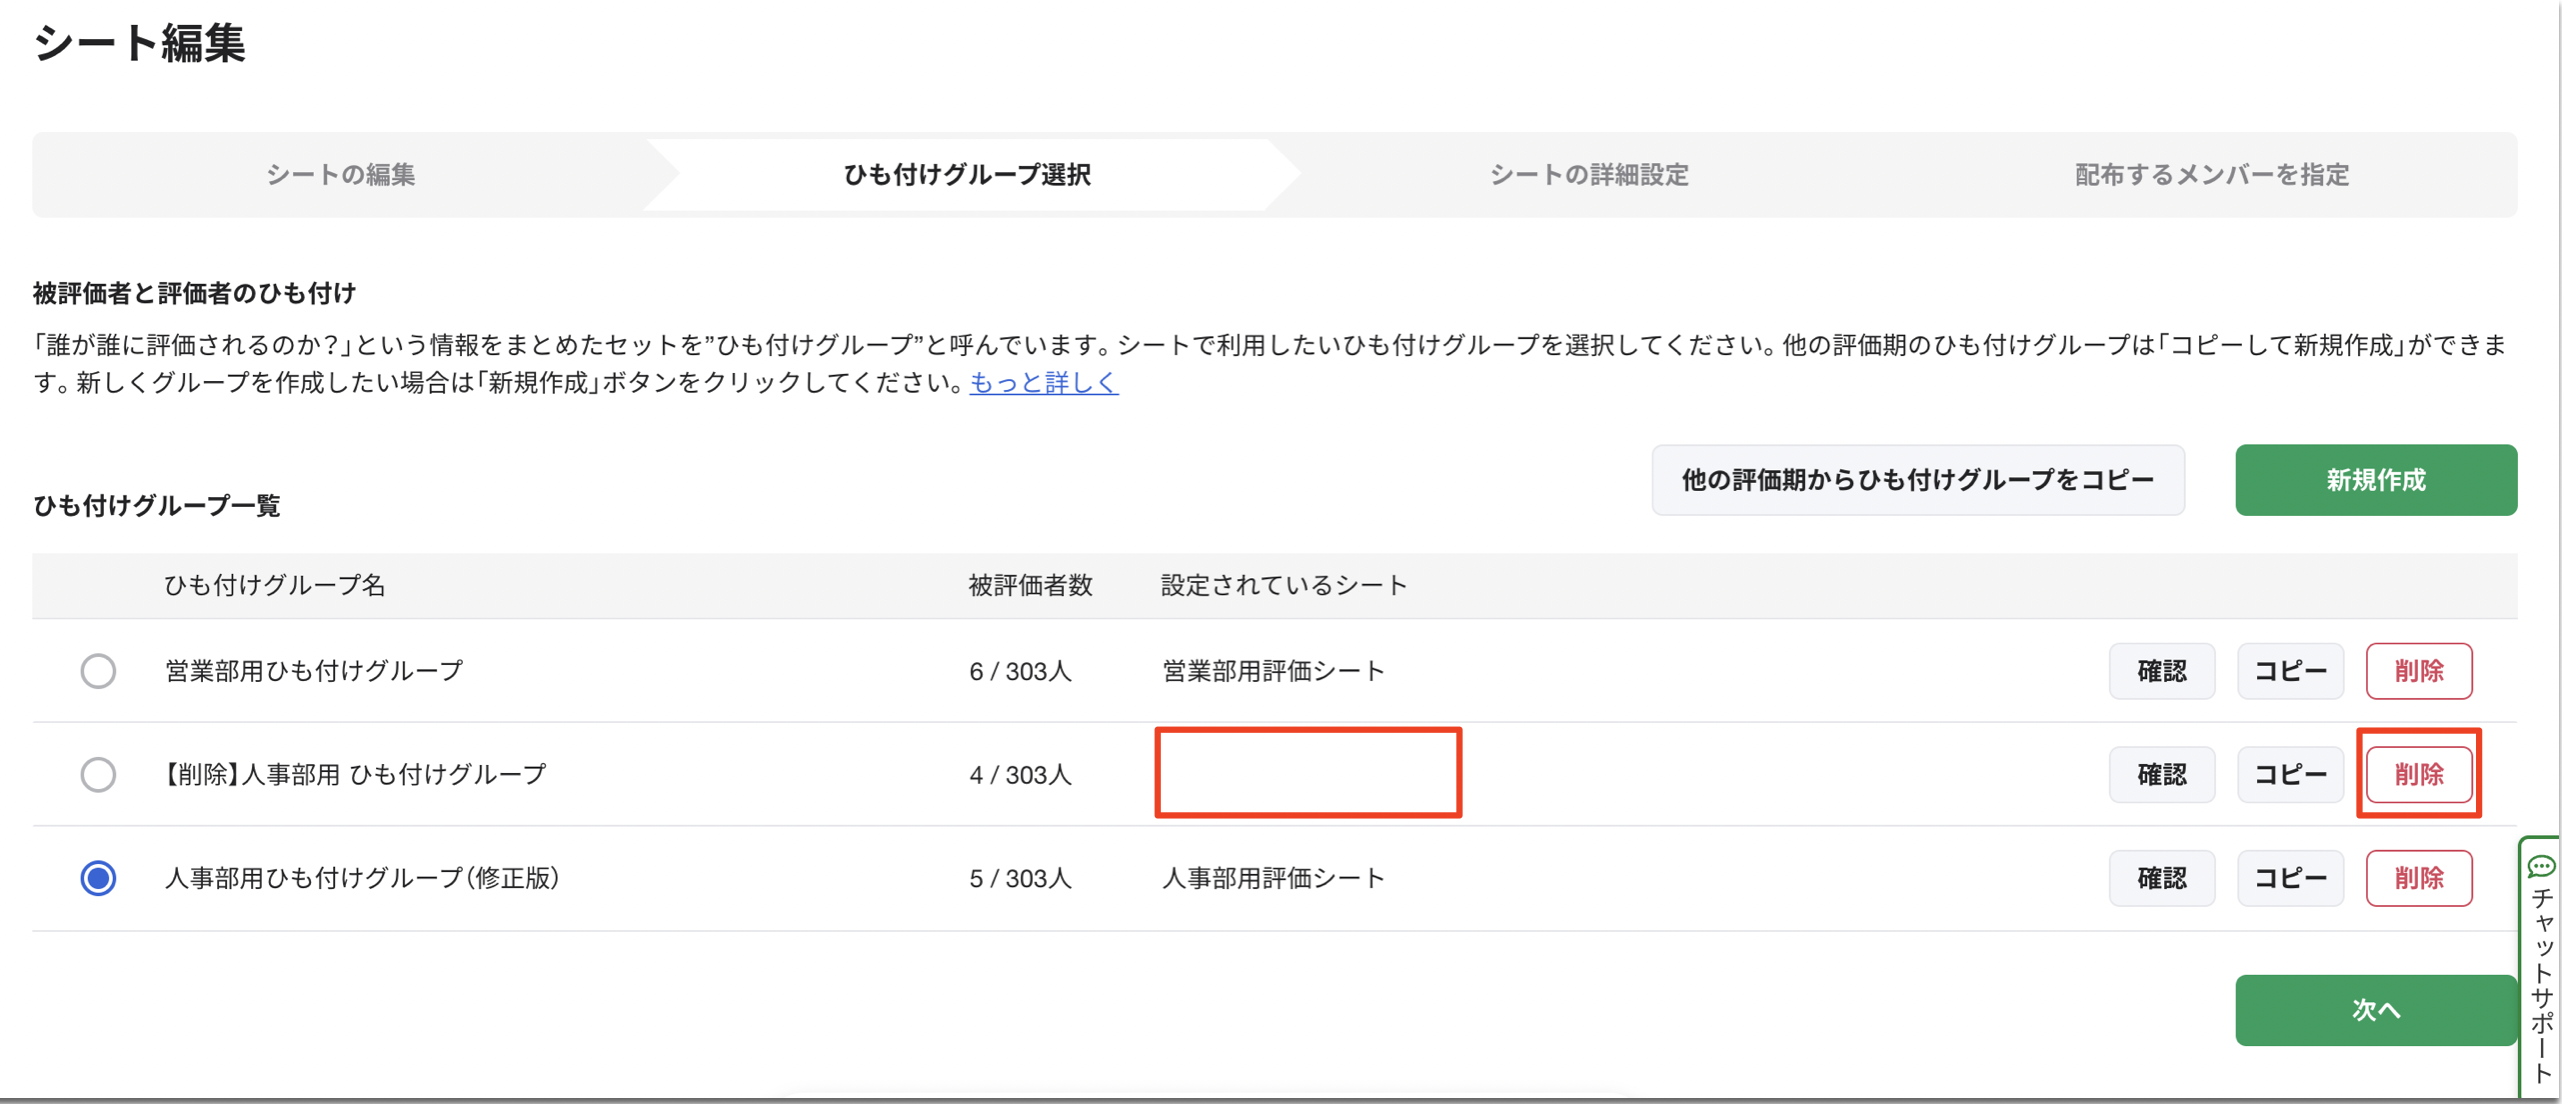The image size is (2562, 1104).
Task: Delete the 人事部用ひも付けグループ(修正版) row
Action: (2418, 878)
